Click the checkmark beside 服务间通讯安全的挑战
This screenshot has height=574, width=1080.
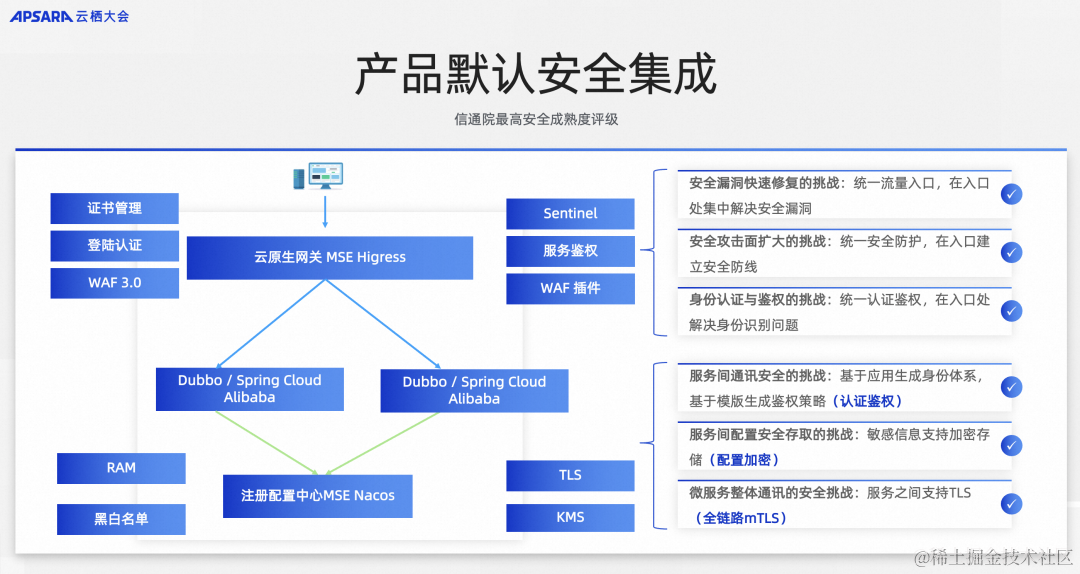point(1011,387)
